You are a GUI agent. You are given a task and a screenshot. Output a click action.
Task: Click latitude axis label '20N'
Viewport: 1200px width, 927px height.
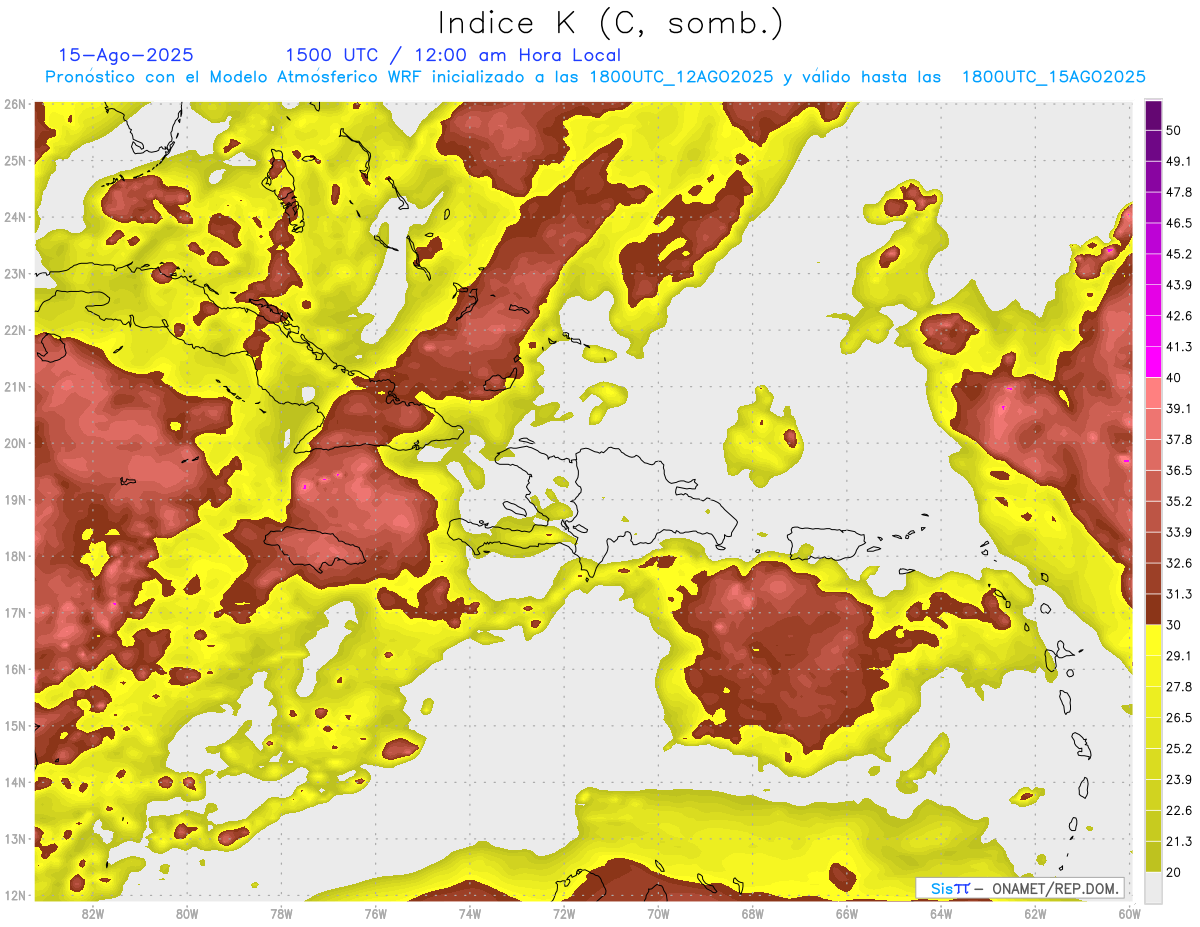15,443
